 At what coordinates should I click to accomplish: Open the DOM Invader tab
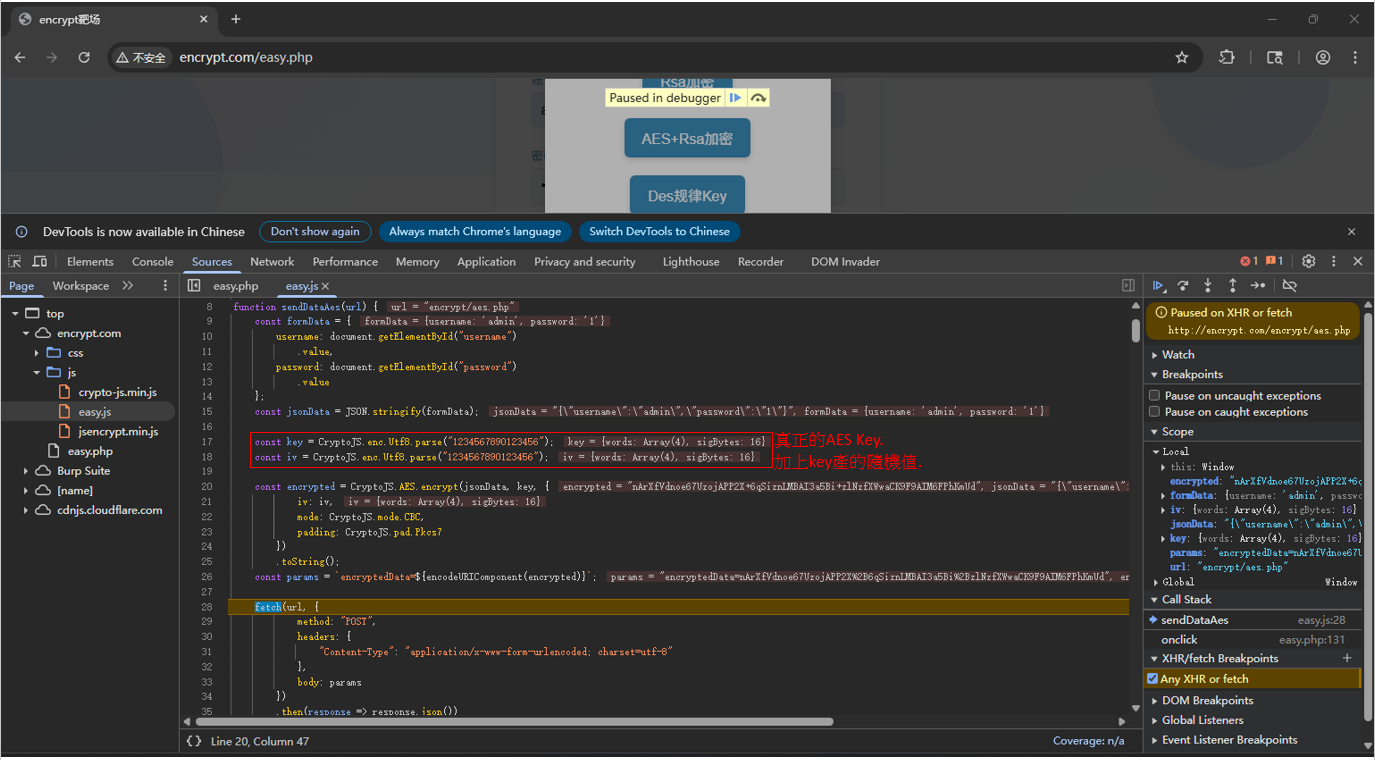(x=845, y=262)
